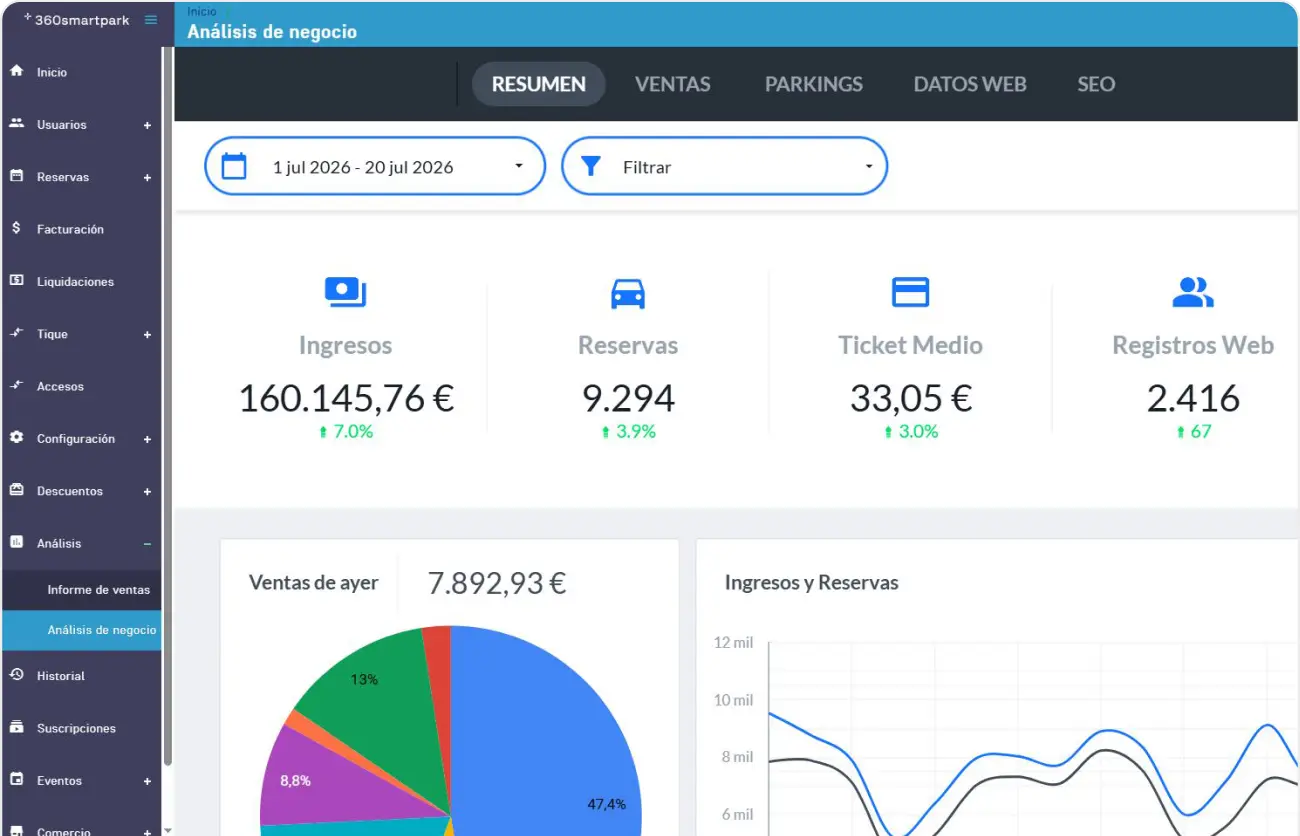The width and height of the screenshot is (1300, 836).
Task: Expand the Descuentos submenu plus
Action: (147, 491)
